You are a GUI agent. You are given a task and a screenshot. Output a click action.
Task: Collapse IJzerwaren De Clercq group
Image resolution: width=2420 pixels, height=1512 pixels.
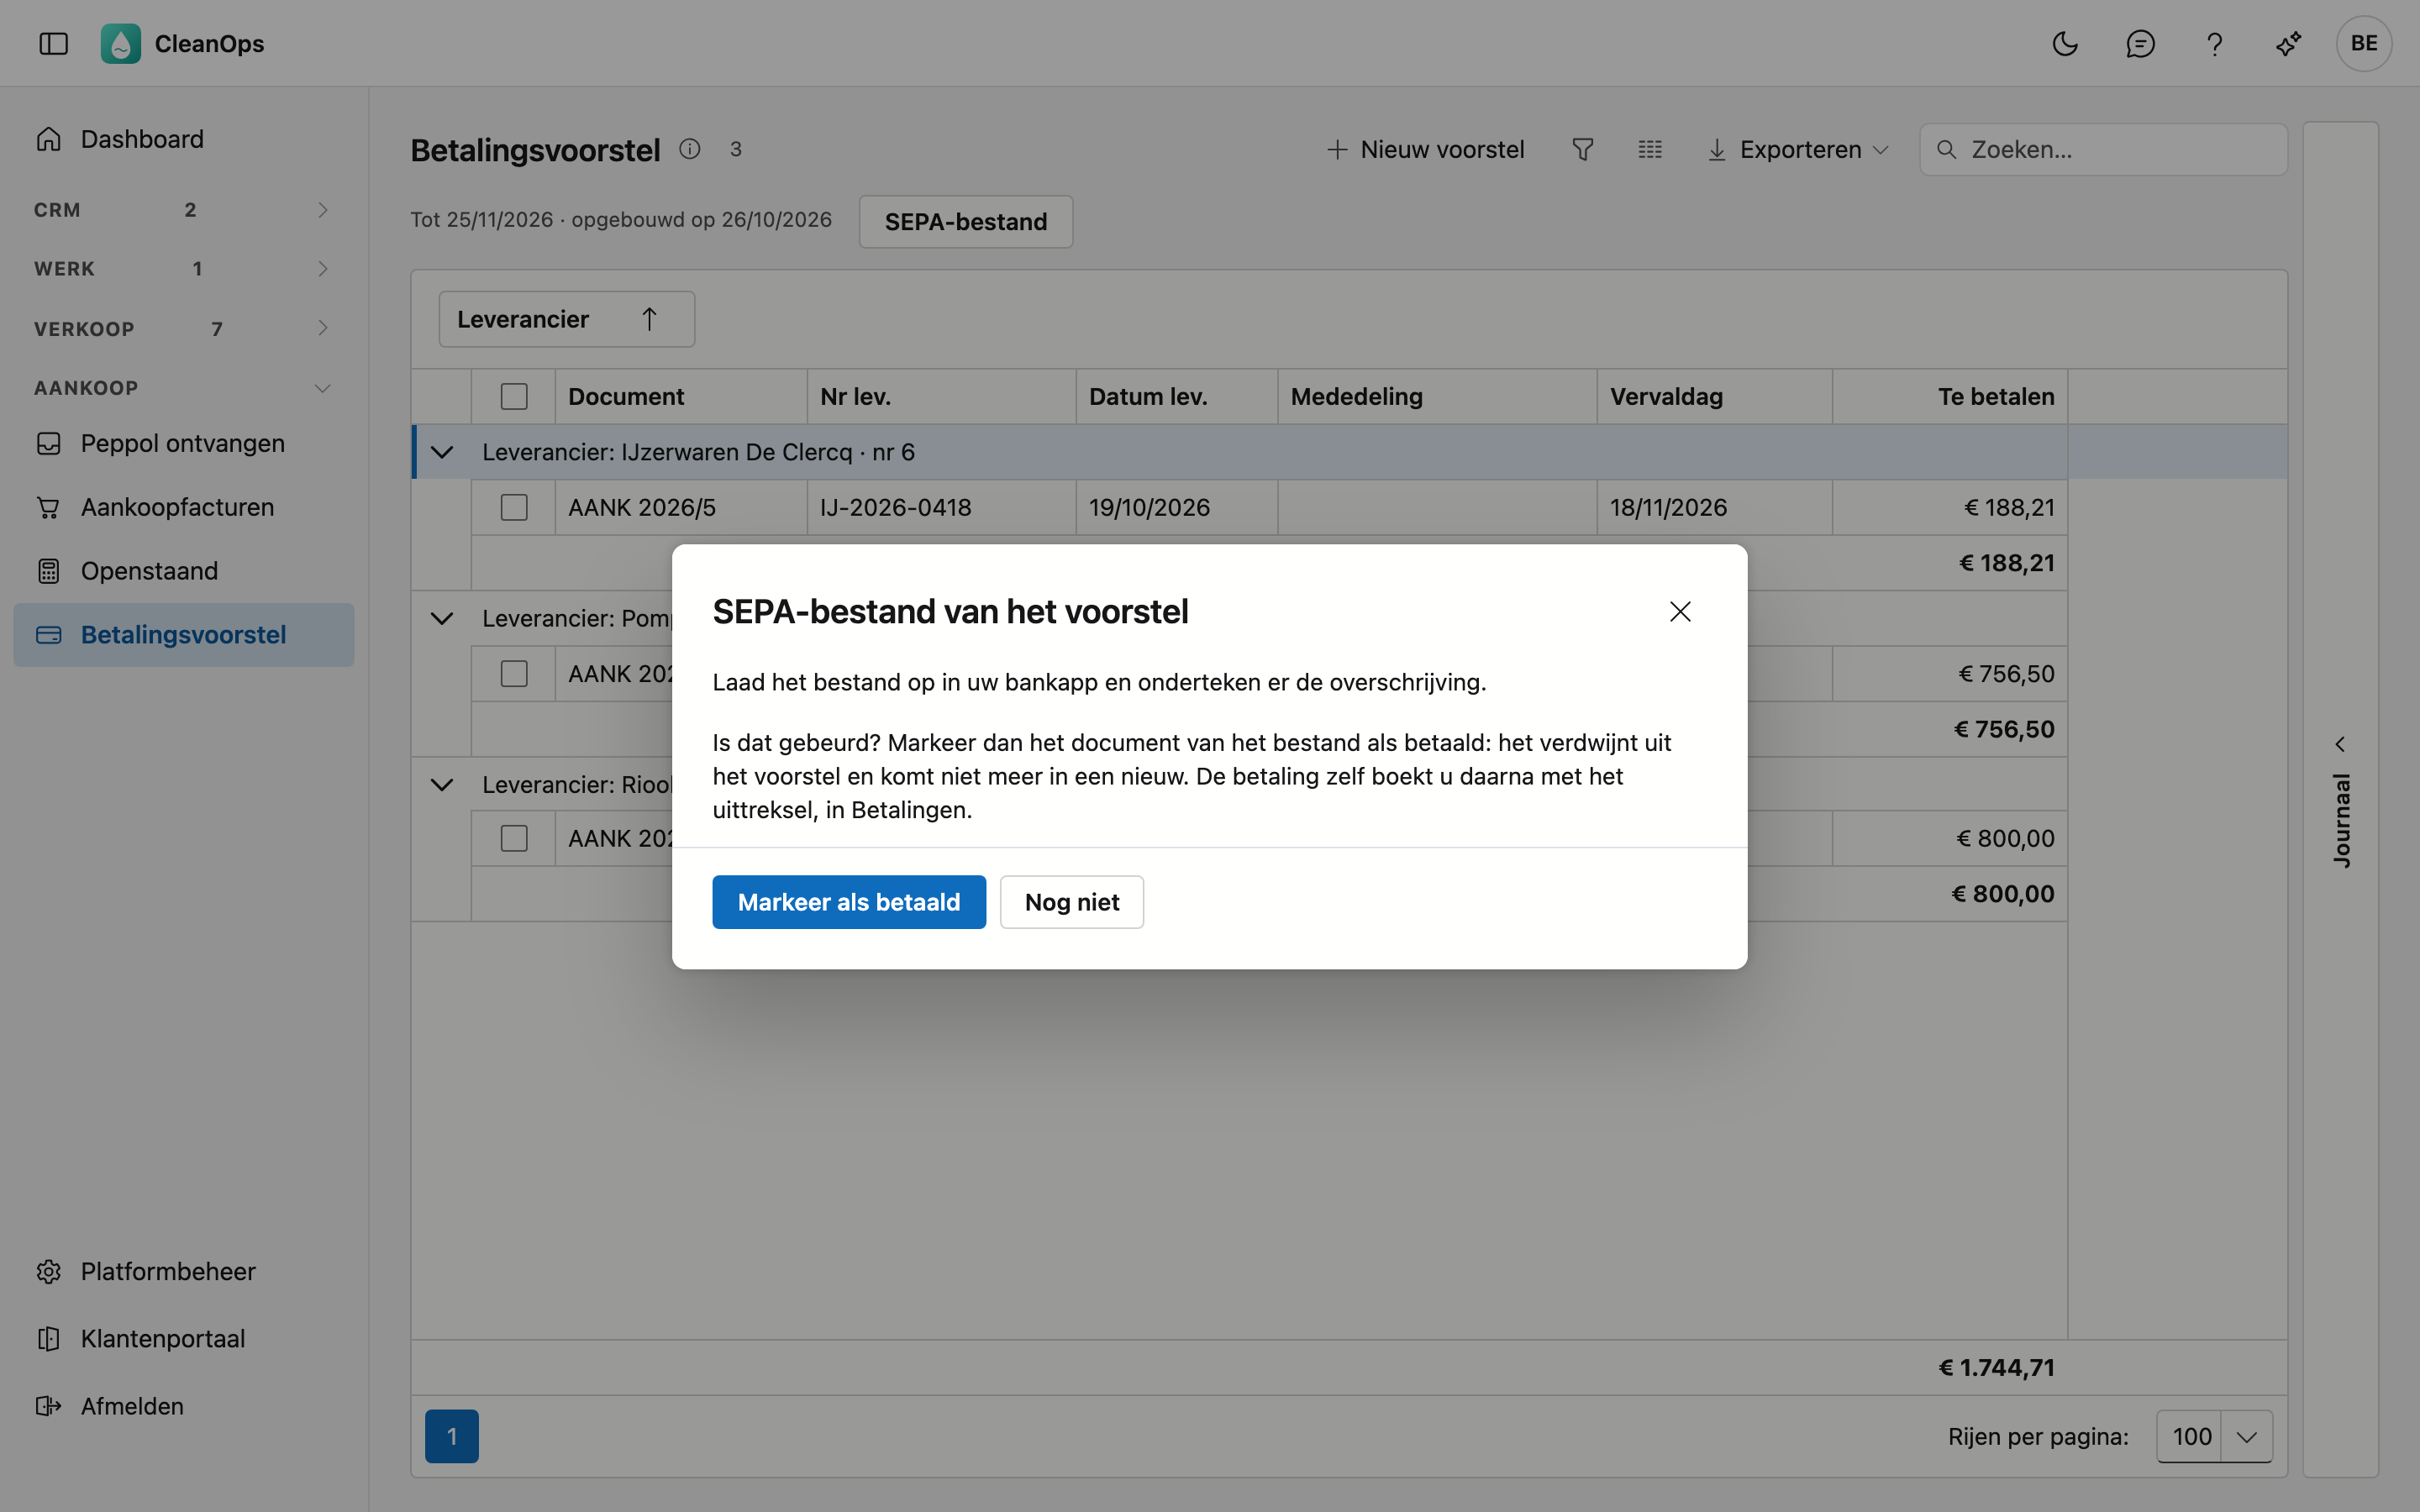coord(442,452)
